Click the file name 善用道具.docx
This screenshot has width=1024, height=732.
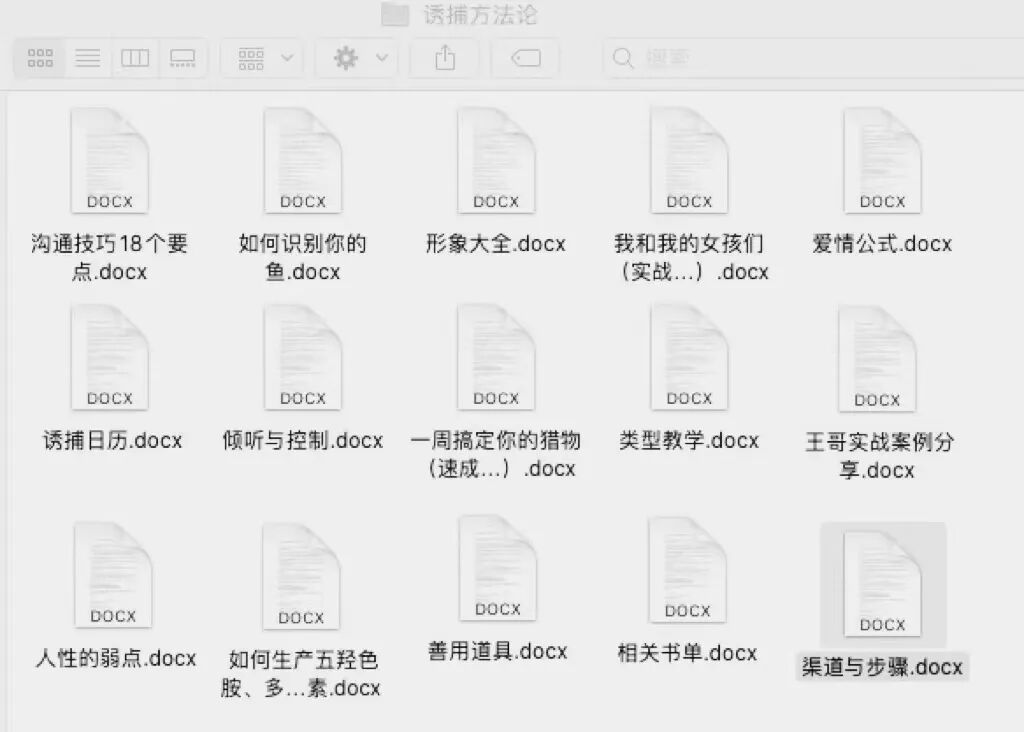point(498,652)
